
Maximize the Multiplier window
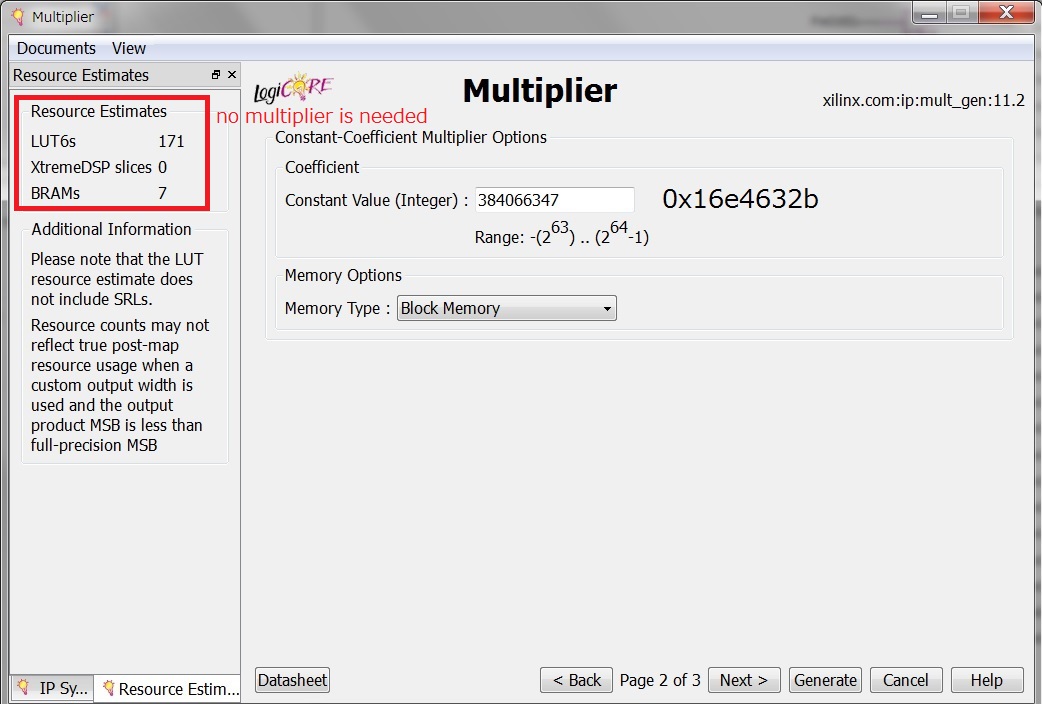tap(962, 13)
